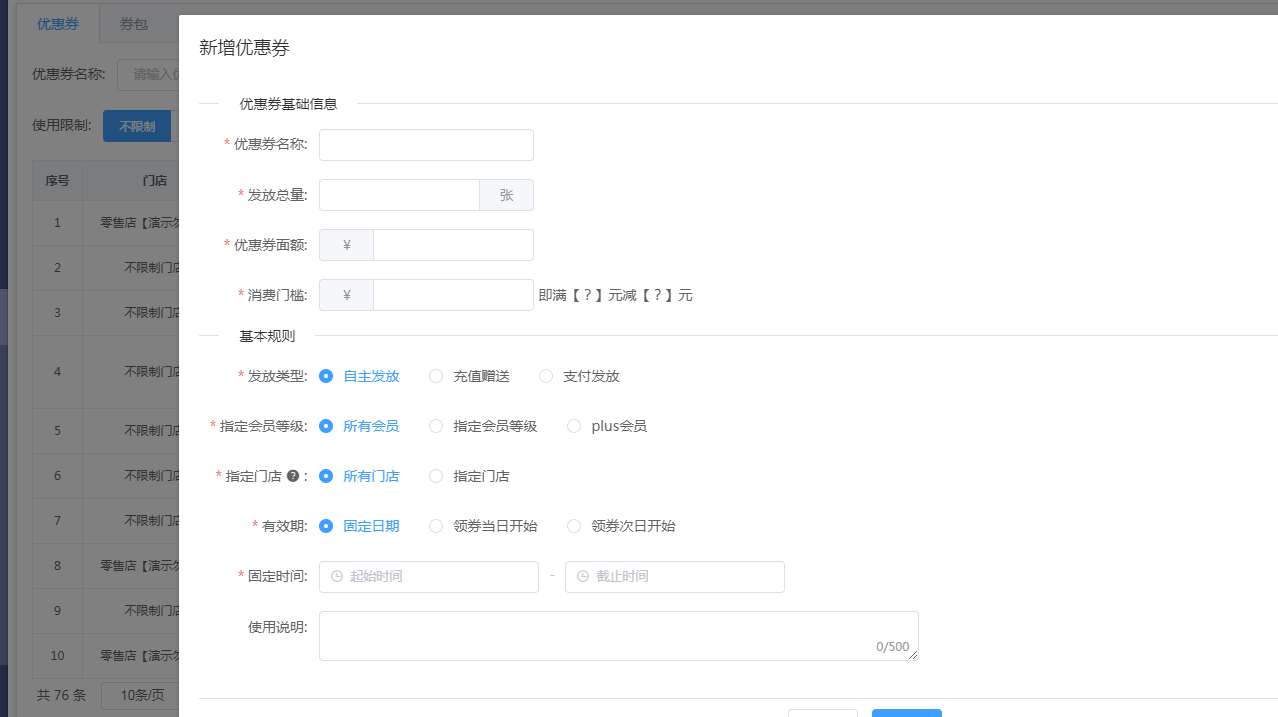
Task: Click the 优惠券名称 input in dialog
Action: tap(426, 145)
